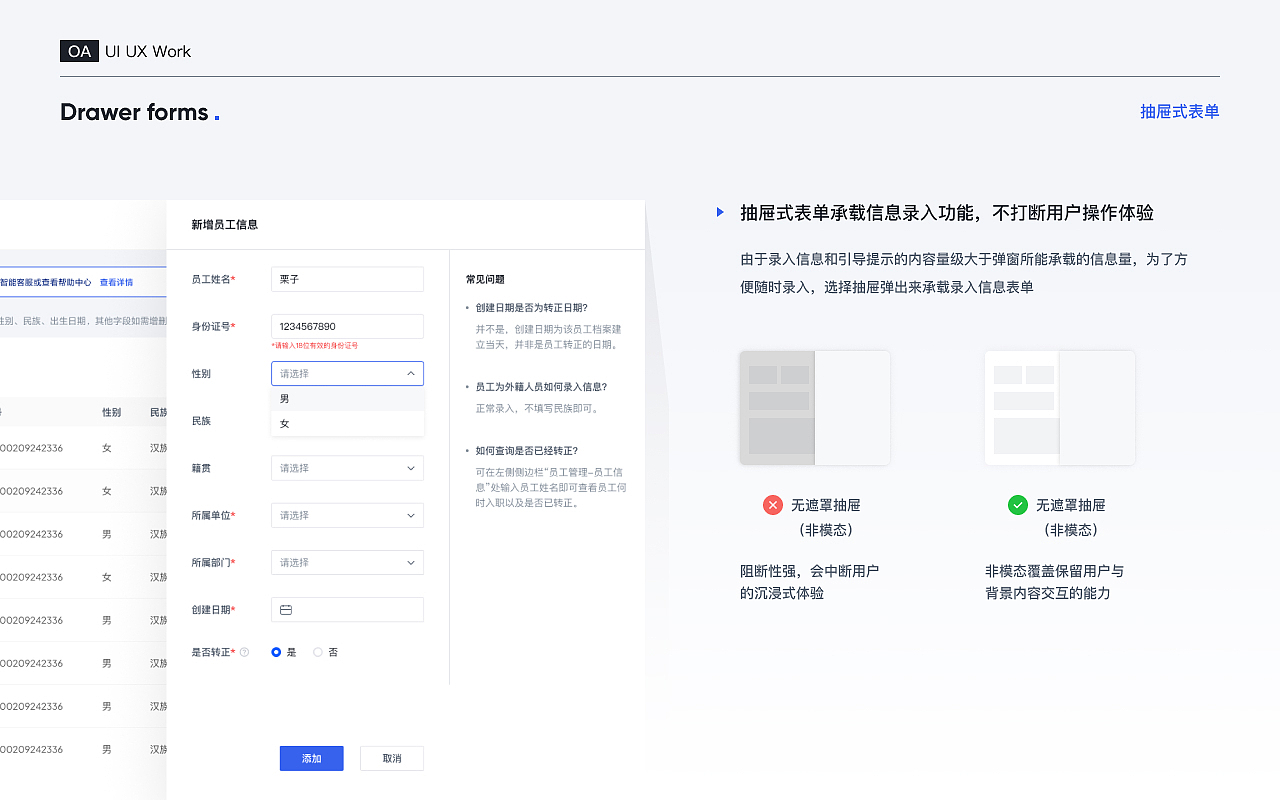
Task: Click the green check icon for 无遮罩抽屉
Action: pos(1018,505)
